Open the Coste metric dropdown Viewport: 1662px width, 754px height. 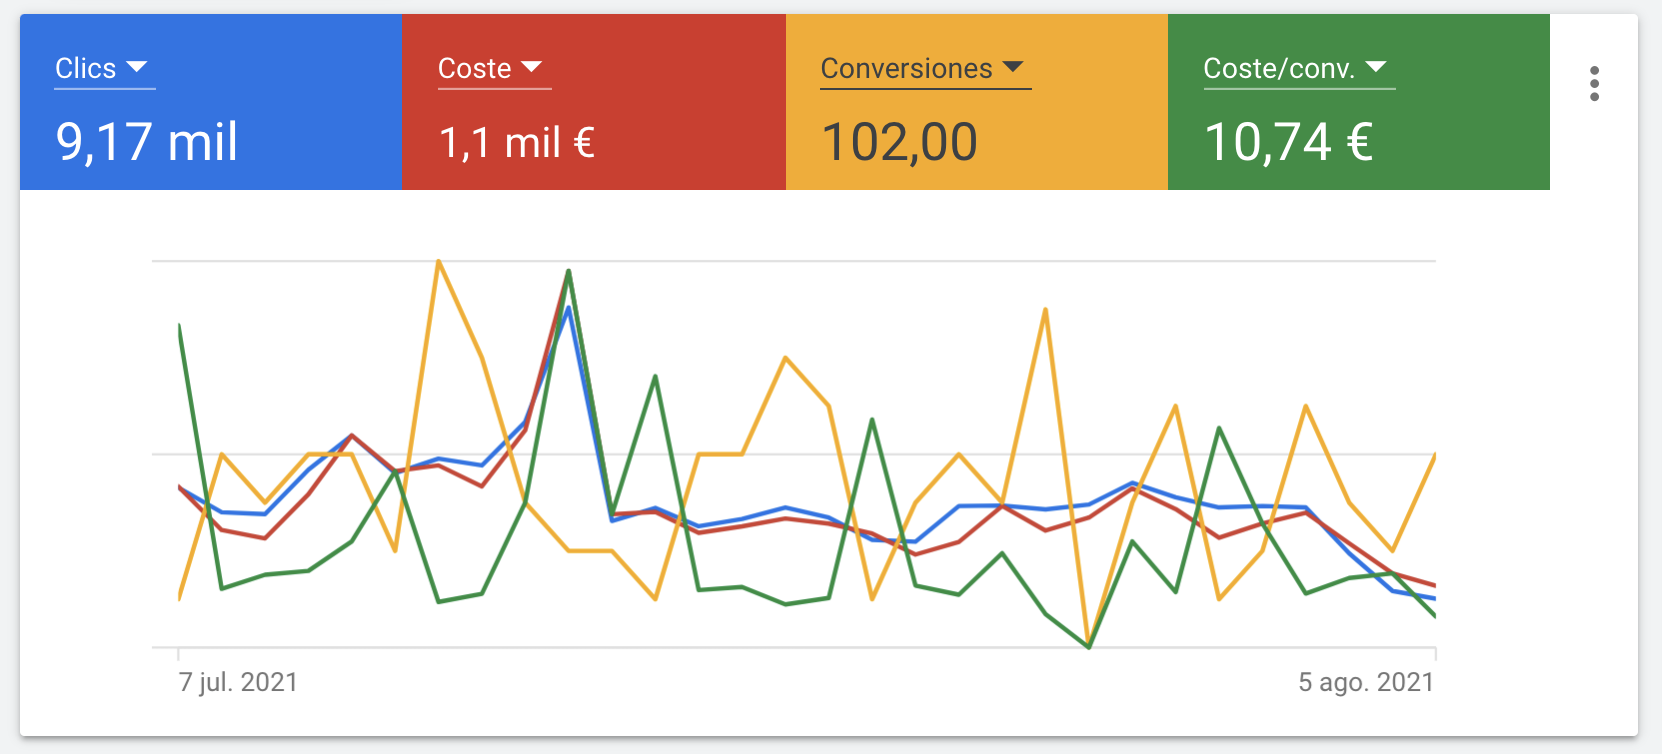click(x=494, y=69)
